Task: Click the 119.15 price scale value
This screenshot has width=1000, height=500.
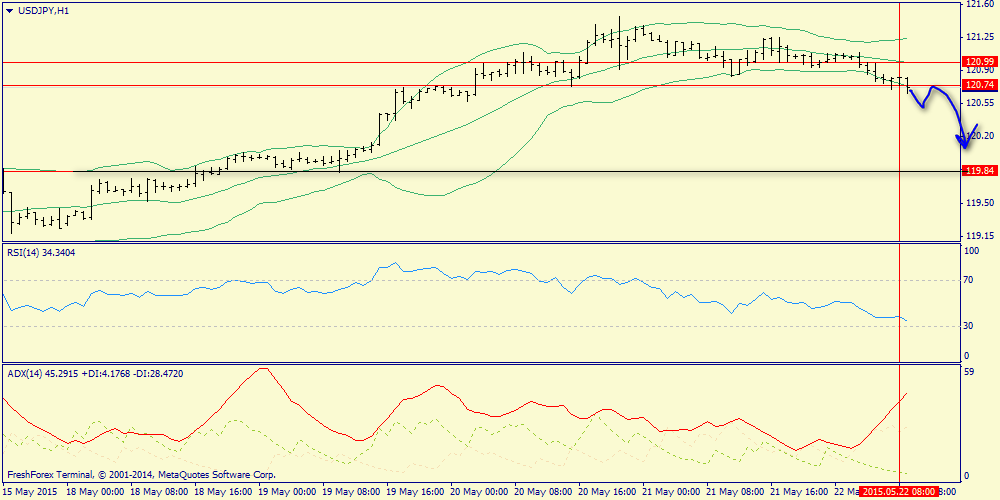Action: (978, 236)
